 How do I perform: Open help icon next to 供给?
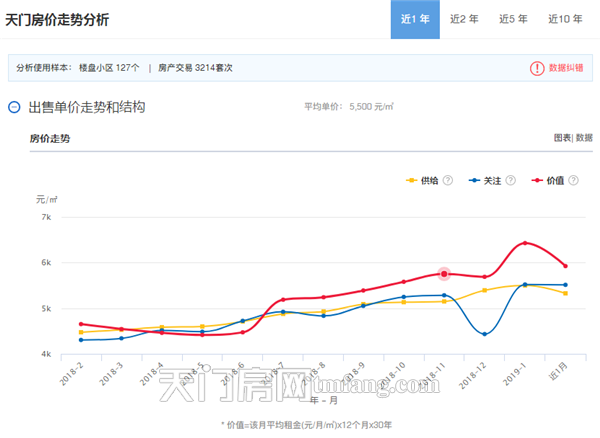[x=448, y=180]
